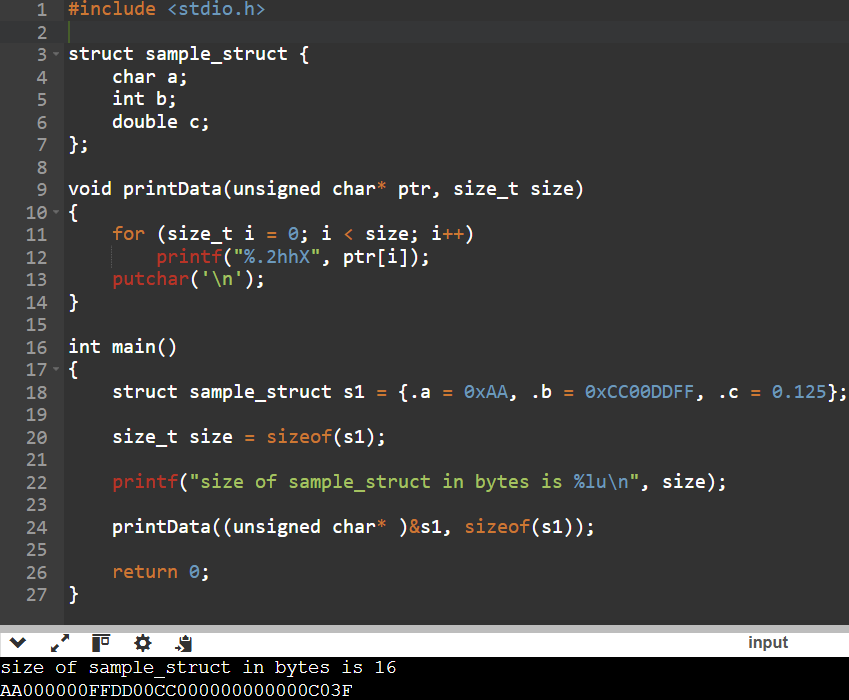Collapse fold arrow at line 3

click(56, 54)
